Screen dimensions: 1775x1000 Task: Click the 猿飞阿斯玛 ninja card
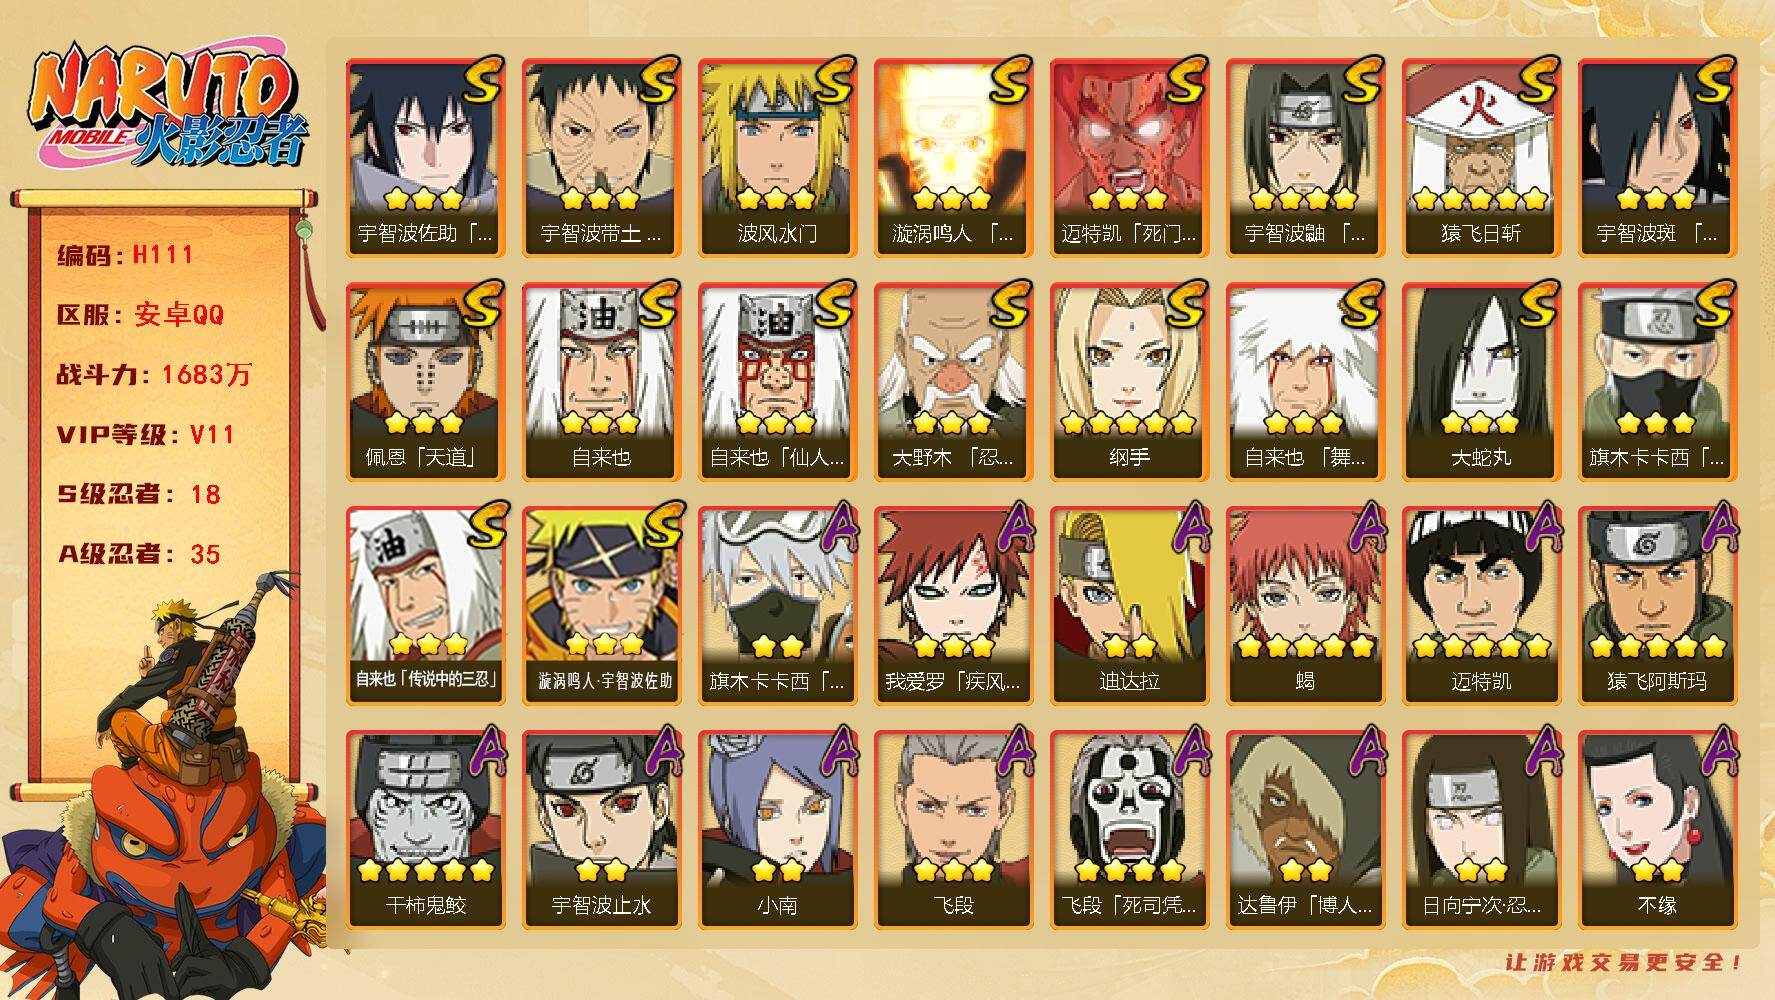click(x=1657, y=605)
